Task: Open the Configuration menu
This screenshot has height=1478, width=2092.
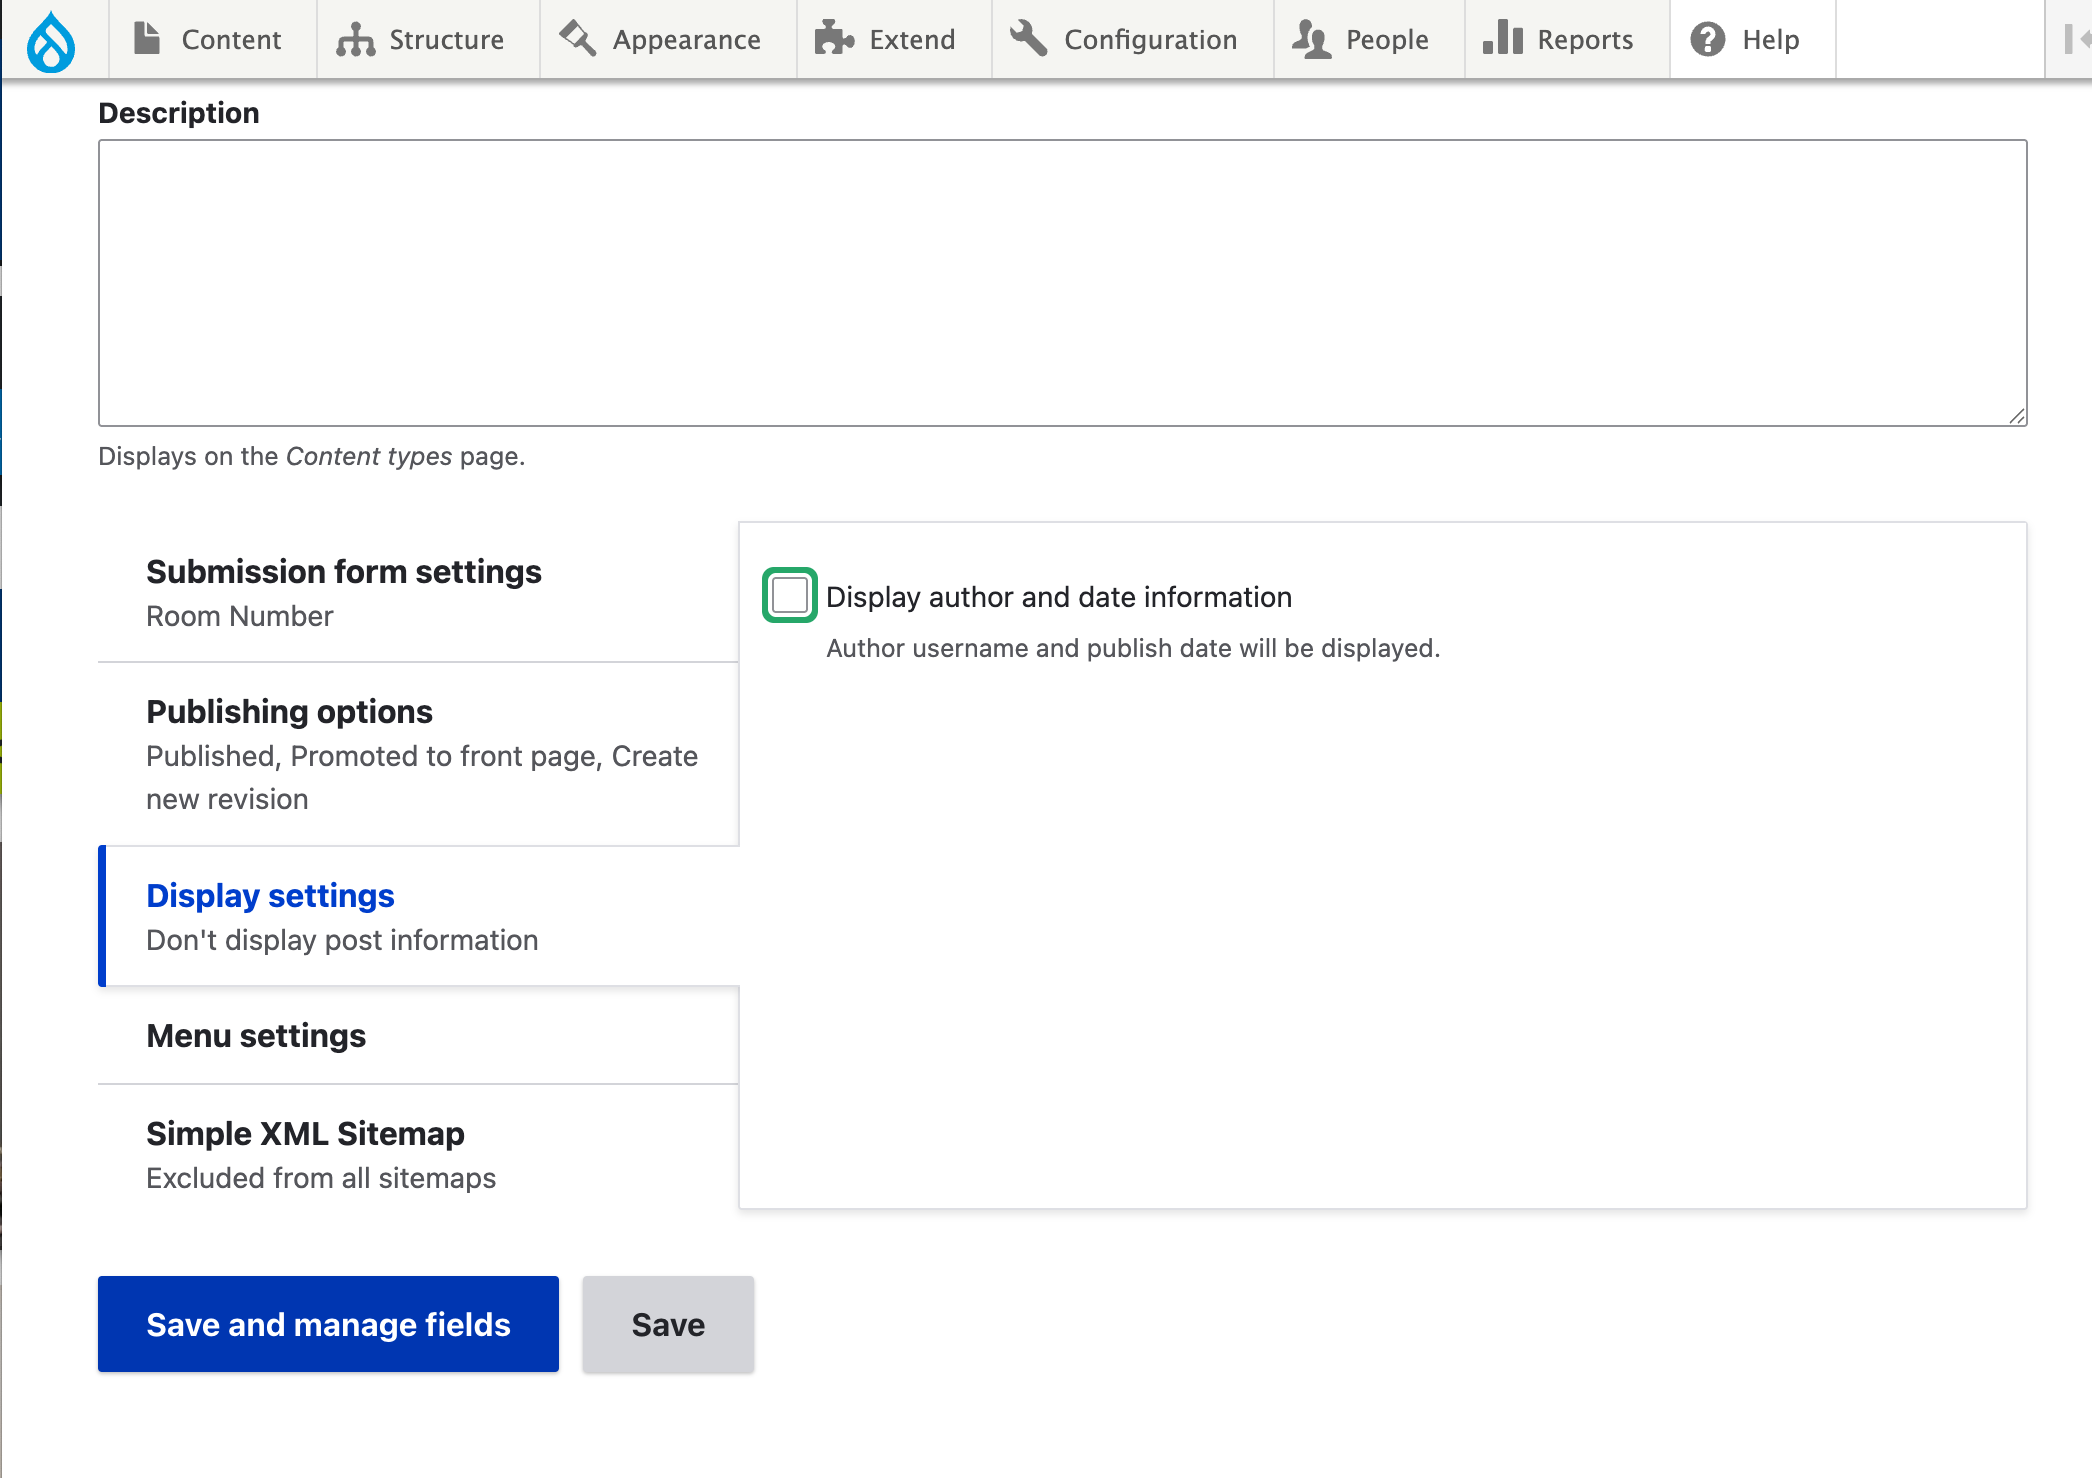Action: tap(1132, 39)
